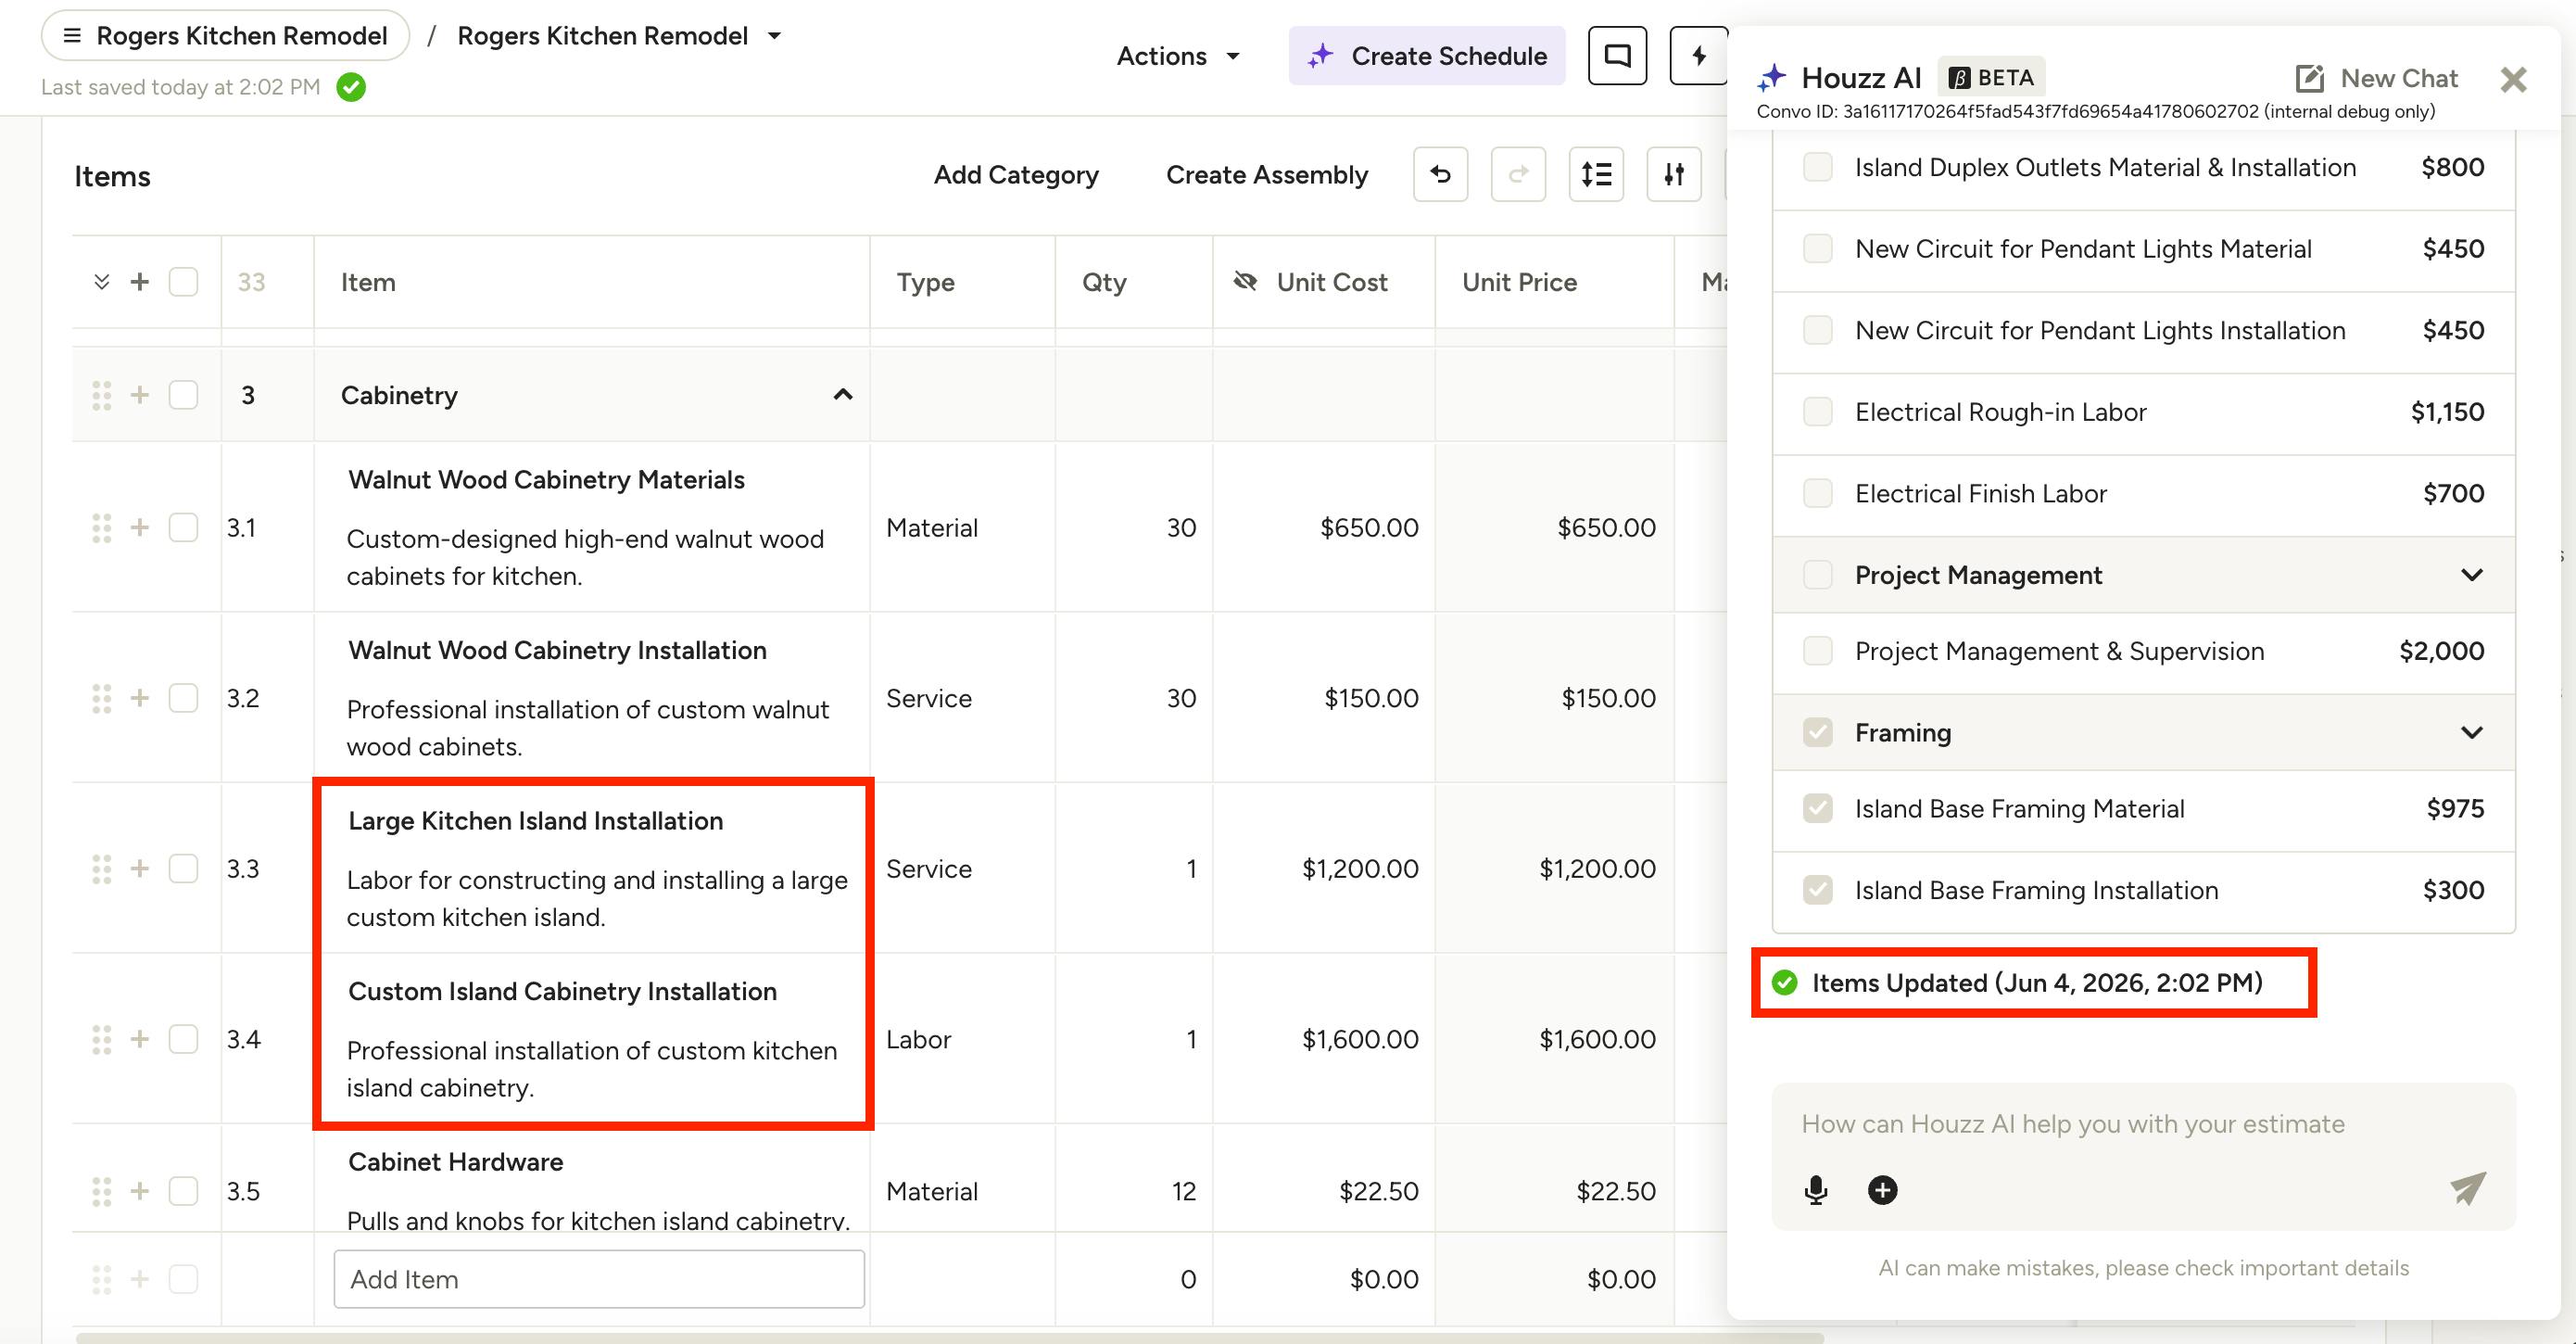The image size is (2576, 1344).
Task: Select all items with header checkbox
Action: click(x=183, y=282)
